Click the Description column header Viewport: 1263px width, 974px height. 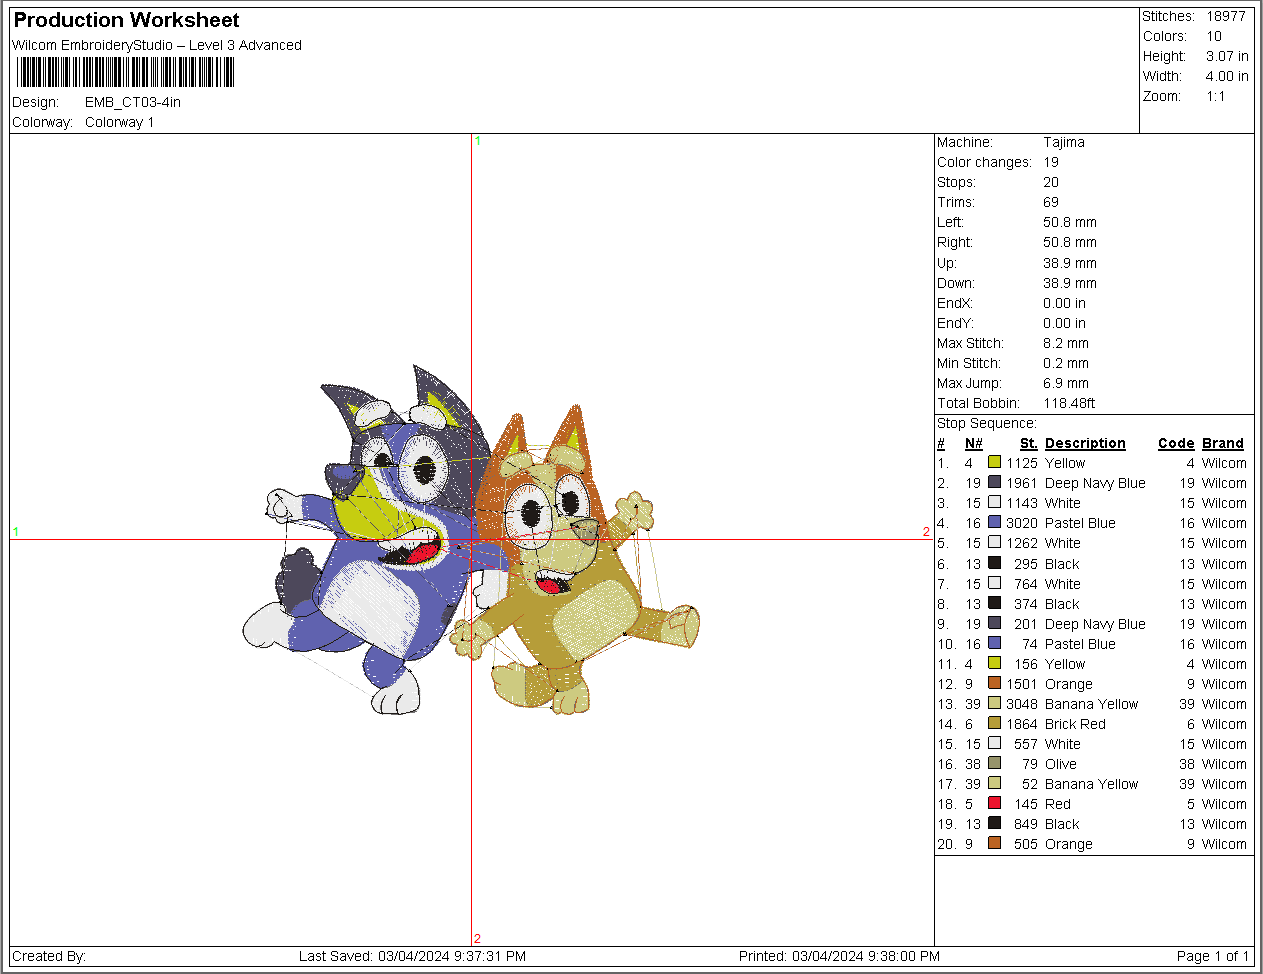point(1085,443)
